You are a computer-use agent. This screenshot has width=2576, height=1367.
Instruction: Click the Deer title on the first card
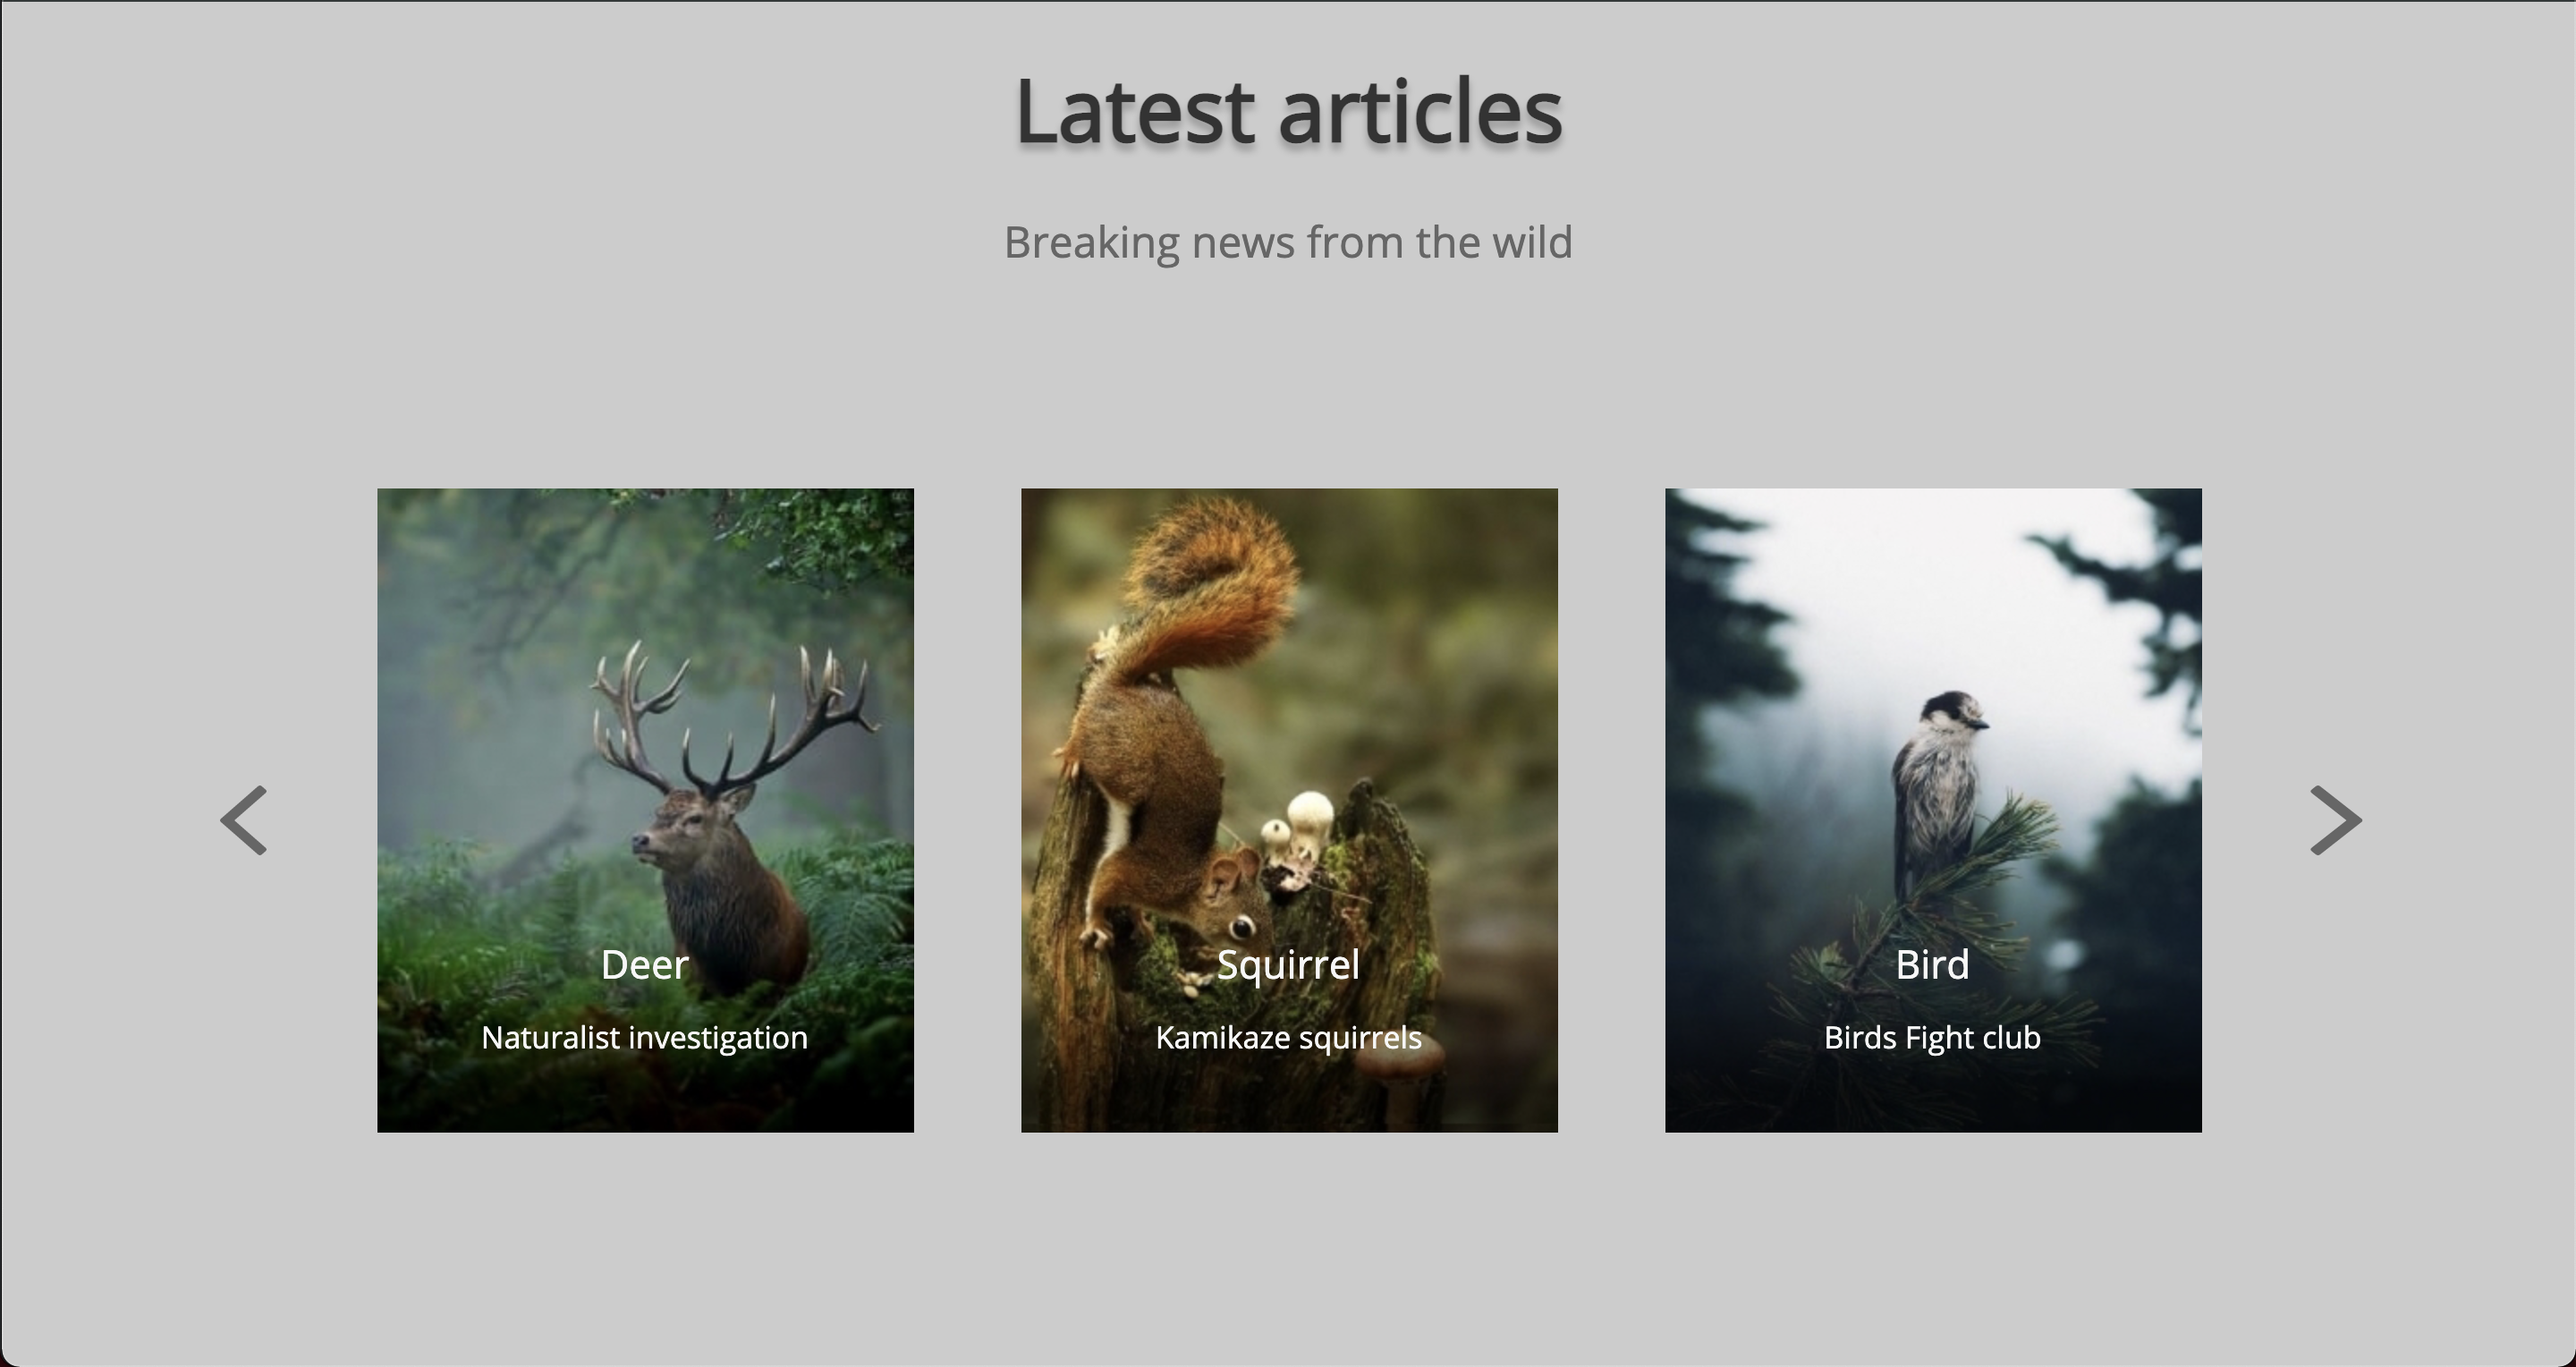coord(644,964)
